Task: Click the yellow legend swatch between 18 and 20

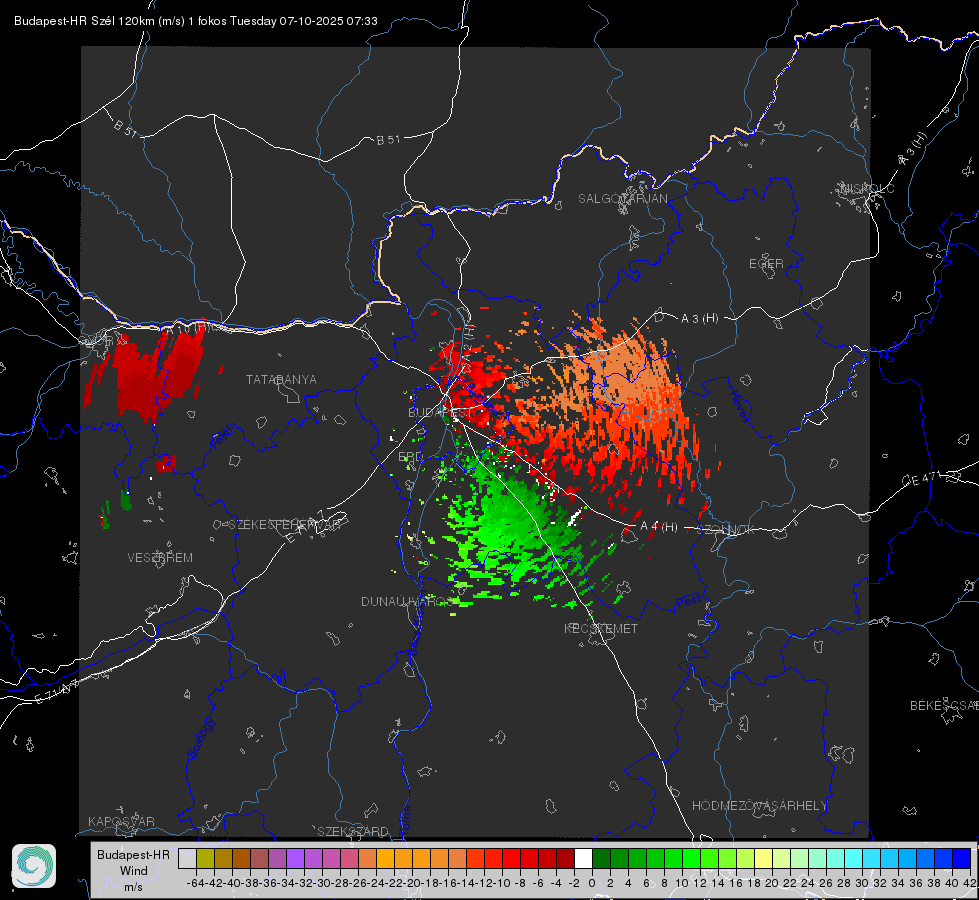Action: click(763, 858)
